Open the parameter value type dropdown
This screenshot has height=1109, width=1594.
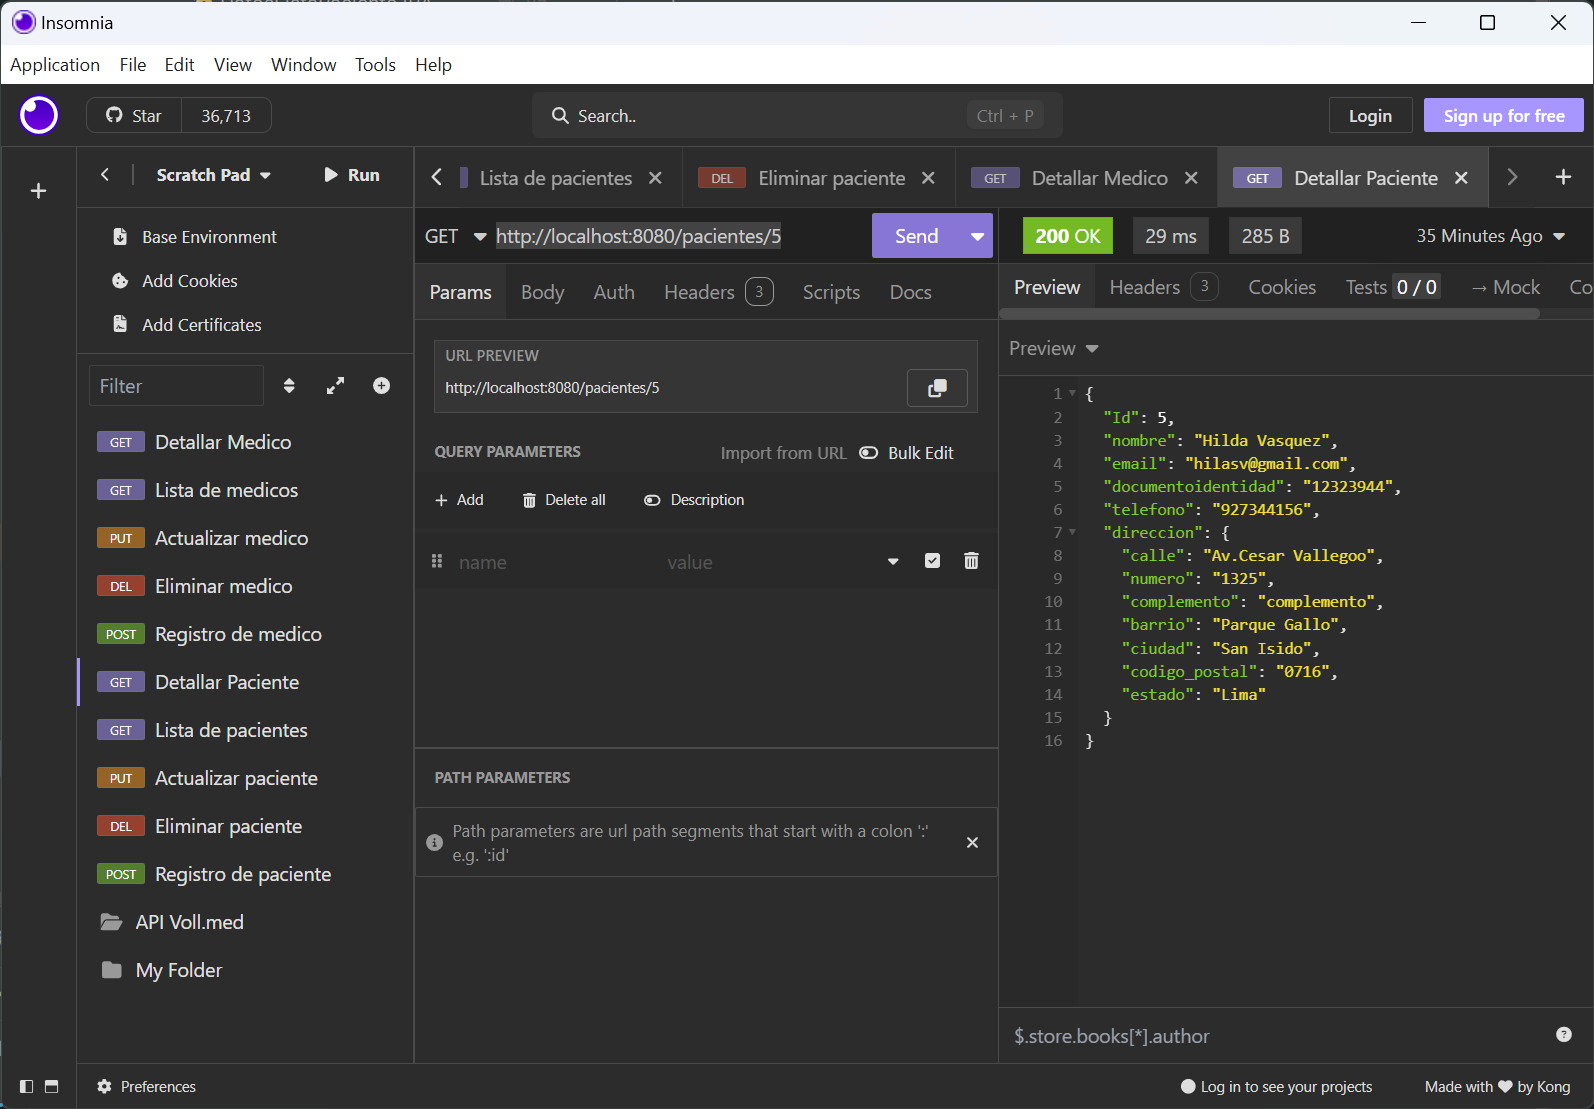click(x=893, y=561)
